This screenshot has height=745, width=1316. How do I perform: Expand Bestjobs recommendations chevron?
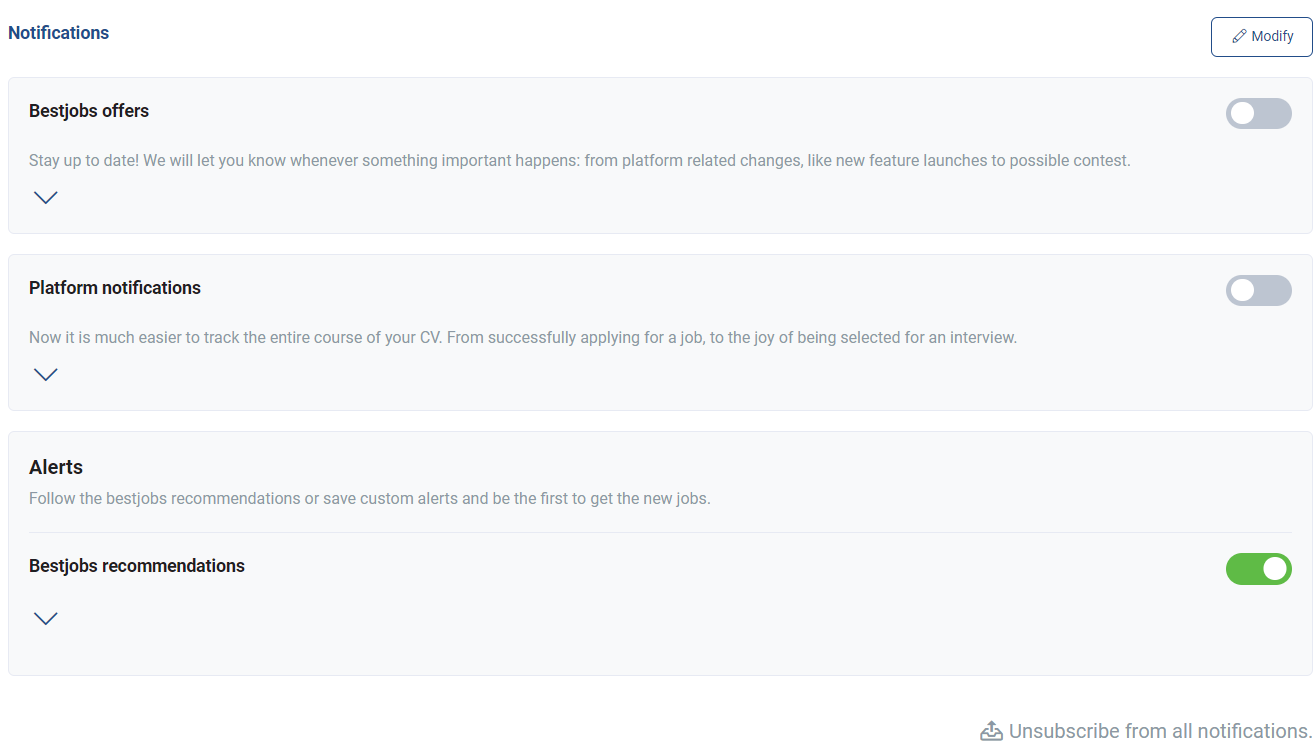click(x=46, y=618)
